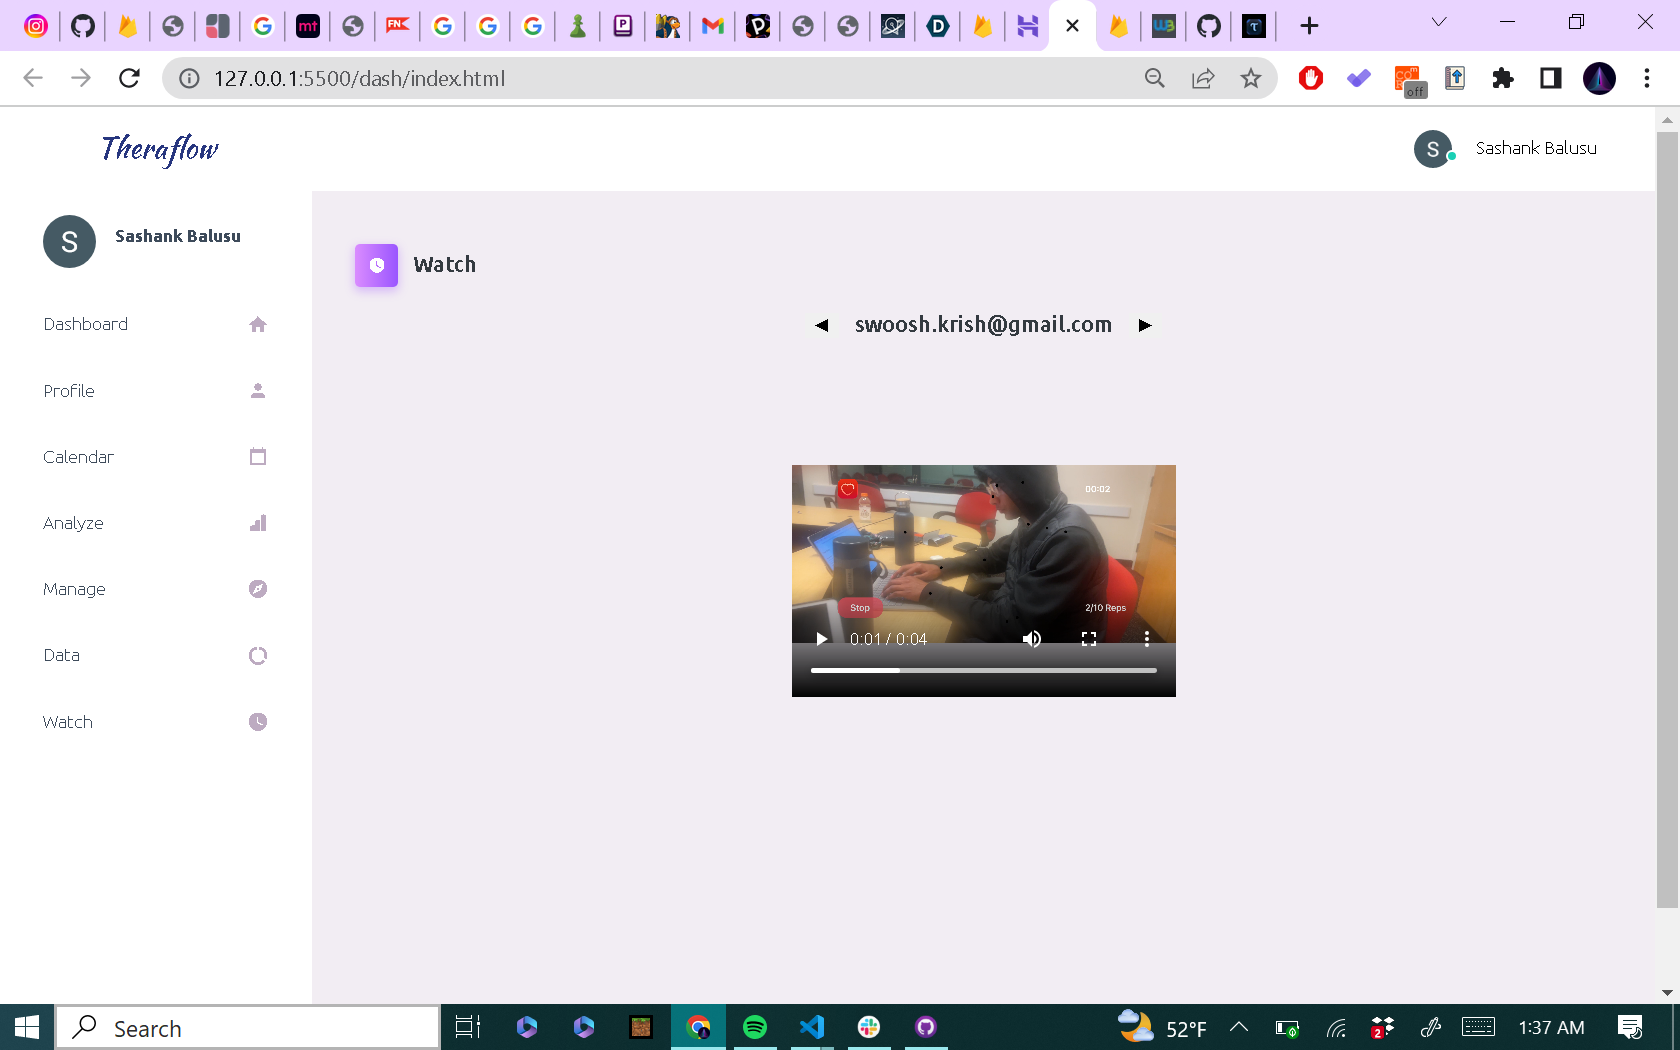Click the purple Watch header clock icon
1680x1050 pixels.
click(376, 265)
